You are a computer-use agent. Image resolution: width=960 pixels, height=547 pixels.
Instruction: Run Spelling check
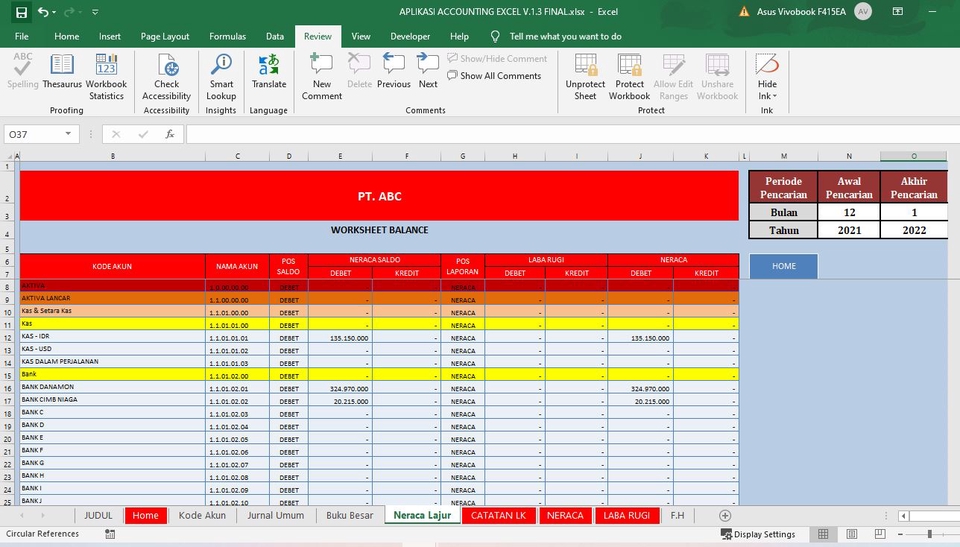pos(23,71)
